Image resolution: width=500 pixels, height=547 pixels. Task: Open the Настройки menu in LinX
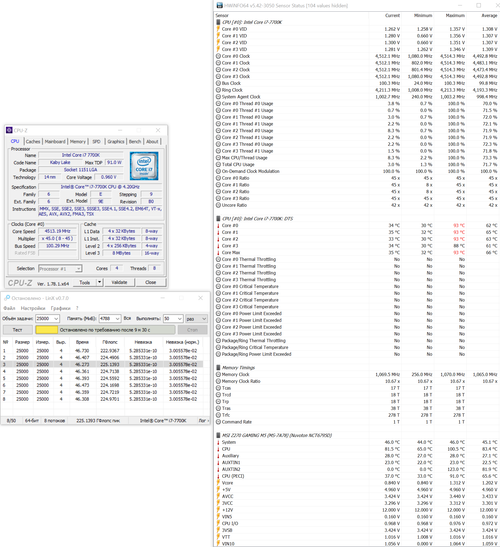pyautogui.click(x=33, y=308)
